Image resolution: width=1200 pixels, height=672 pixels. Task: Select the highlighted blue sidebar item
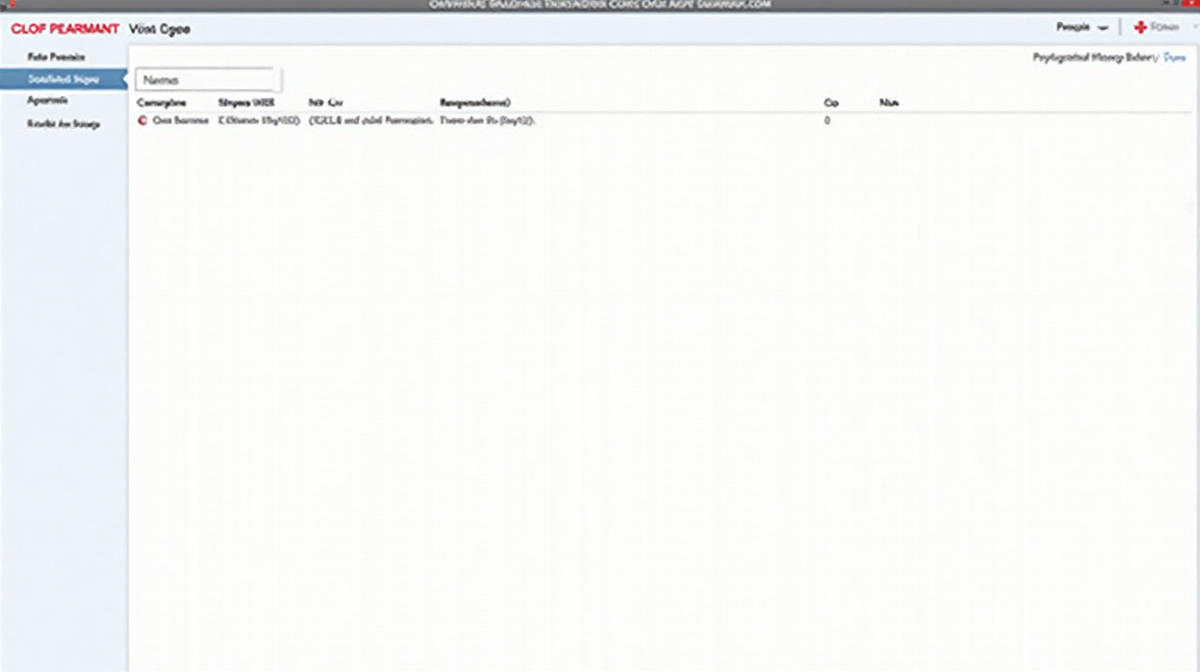click(x=62, y=79)
